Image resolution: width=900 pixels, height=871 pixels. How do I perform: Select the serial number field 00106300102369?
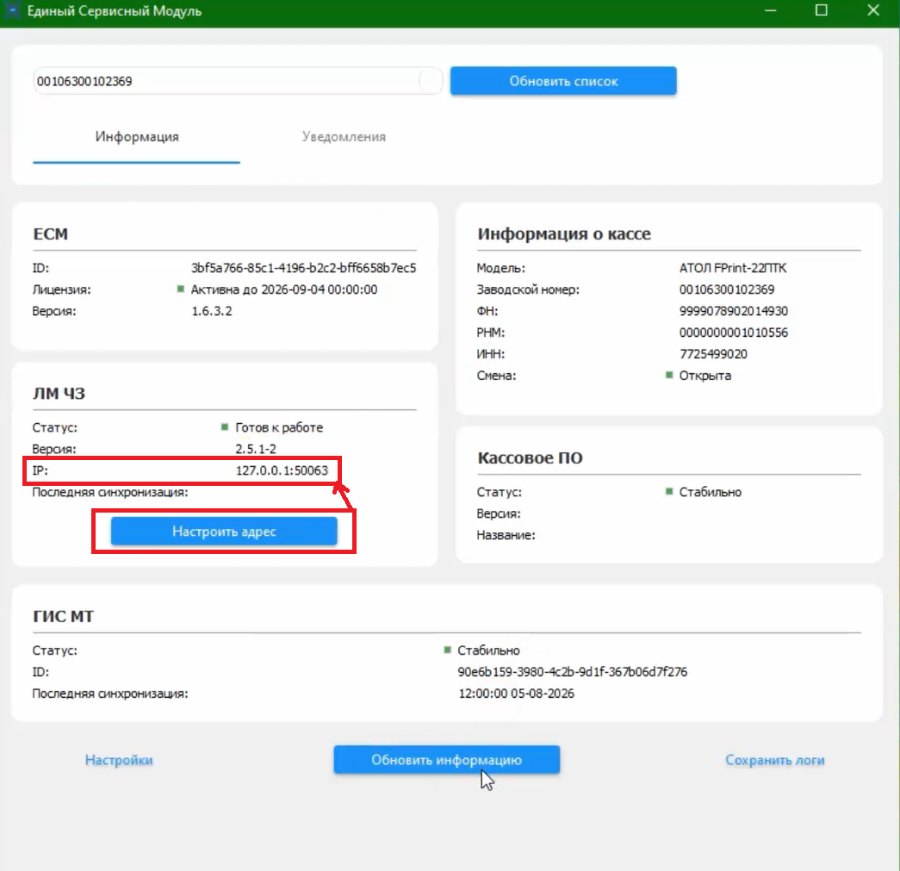[x=238, y=81]
